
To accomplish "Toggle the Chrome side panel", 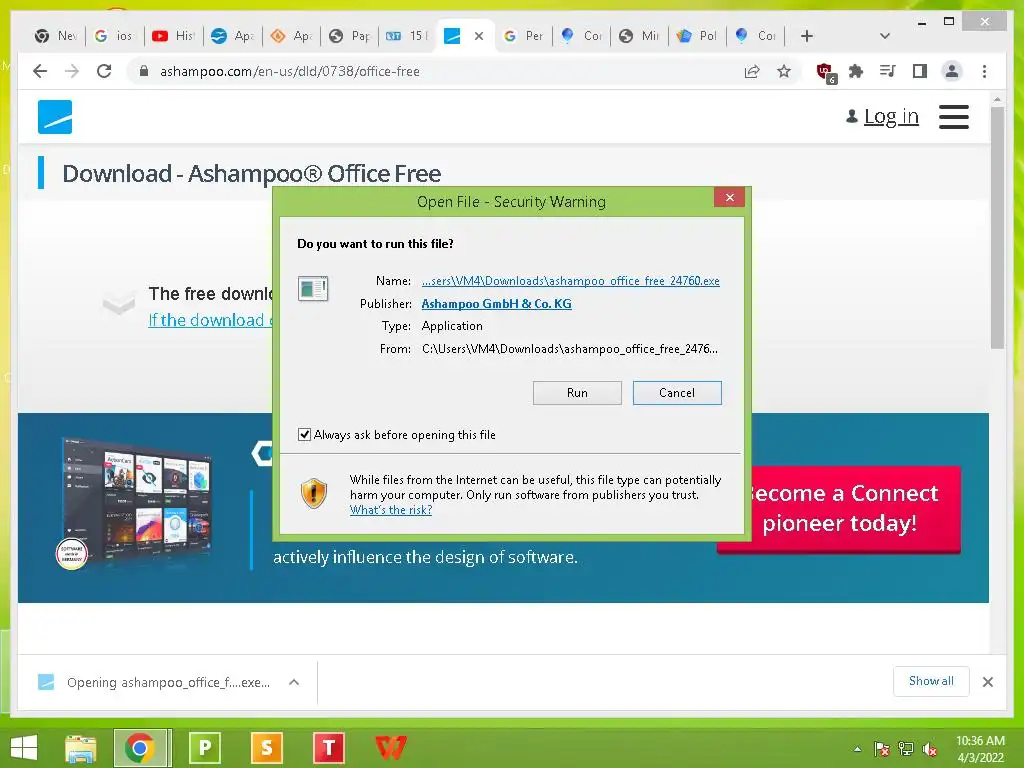I will (920, 71).
